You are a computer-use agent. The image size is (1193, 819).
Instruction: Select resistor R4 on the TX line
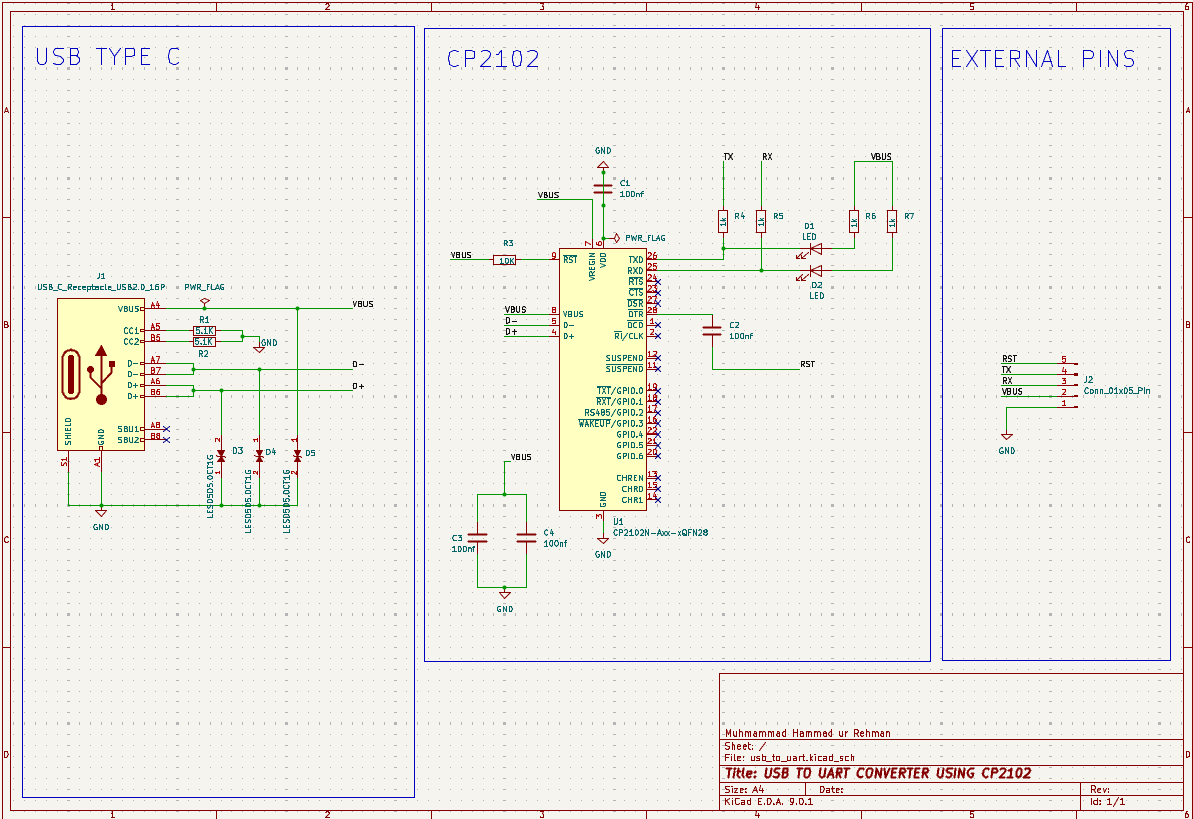(x=723, y=221)
